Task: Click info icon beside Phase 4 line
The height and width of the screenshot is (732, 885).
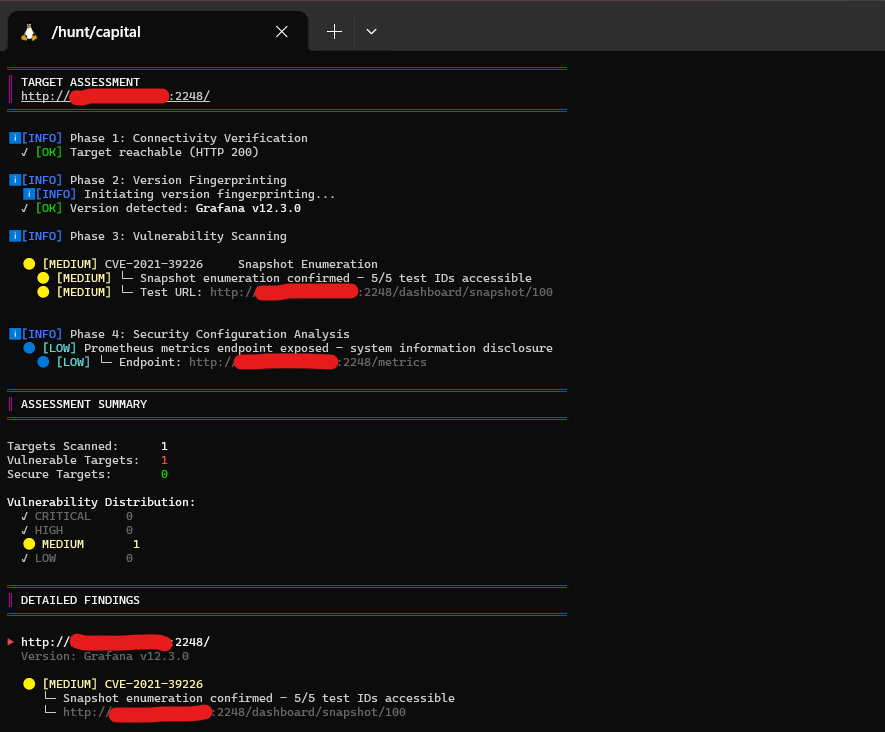Action: (x=15, y=334)
